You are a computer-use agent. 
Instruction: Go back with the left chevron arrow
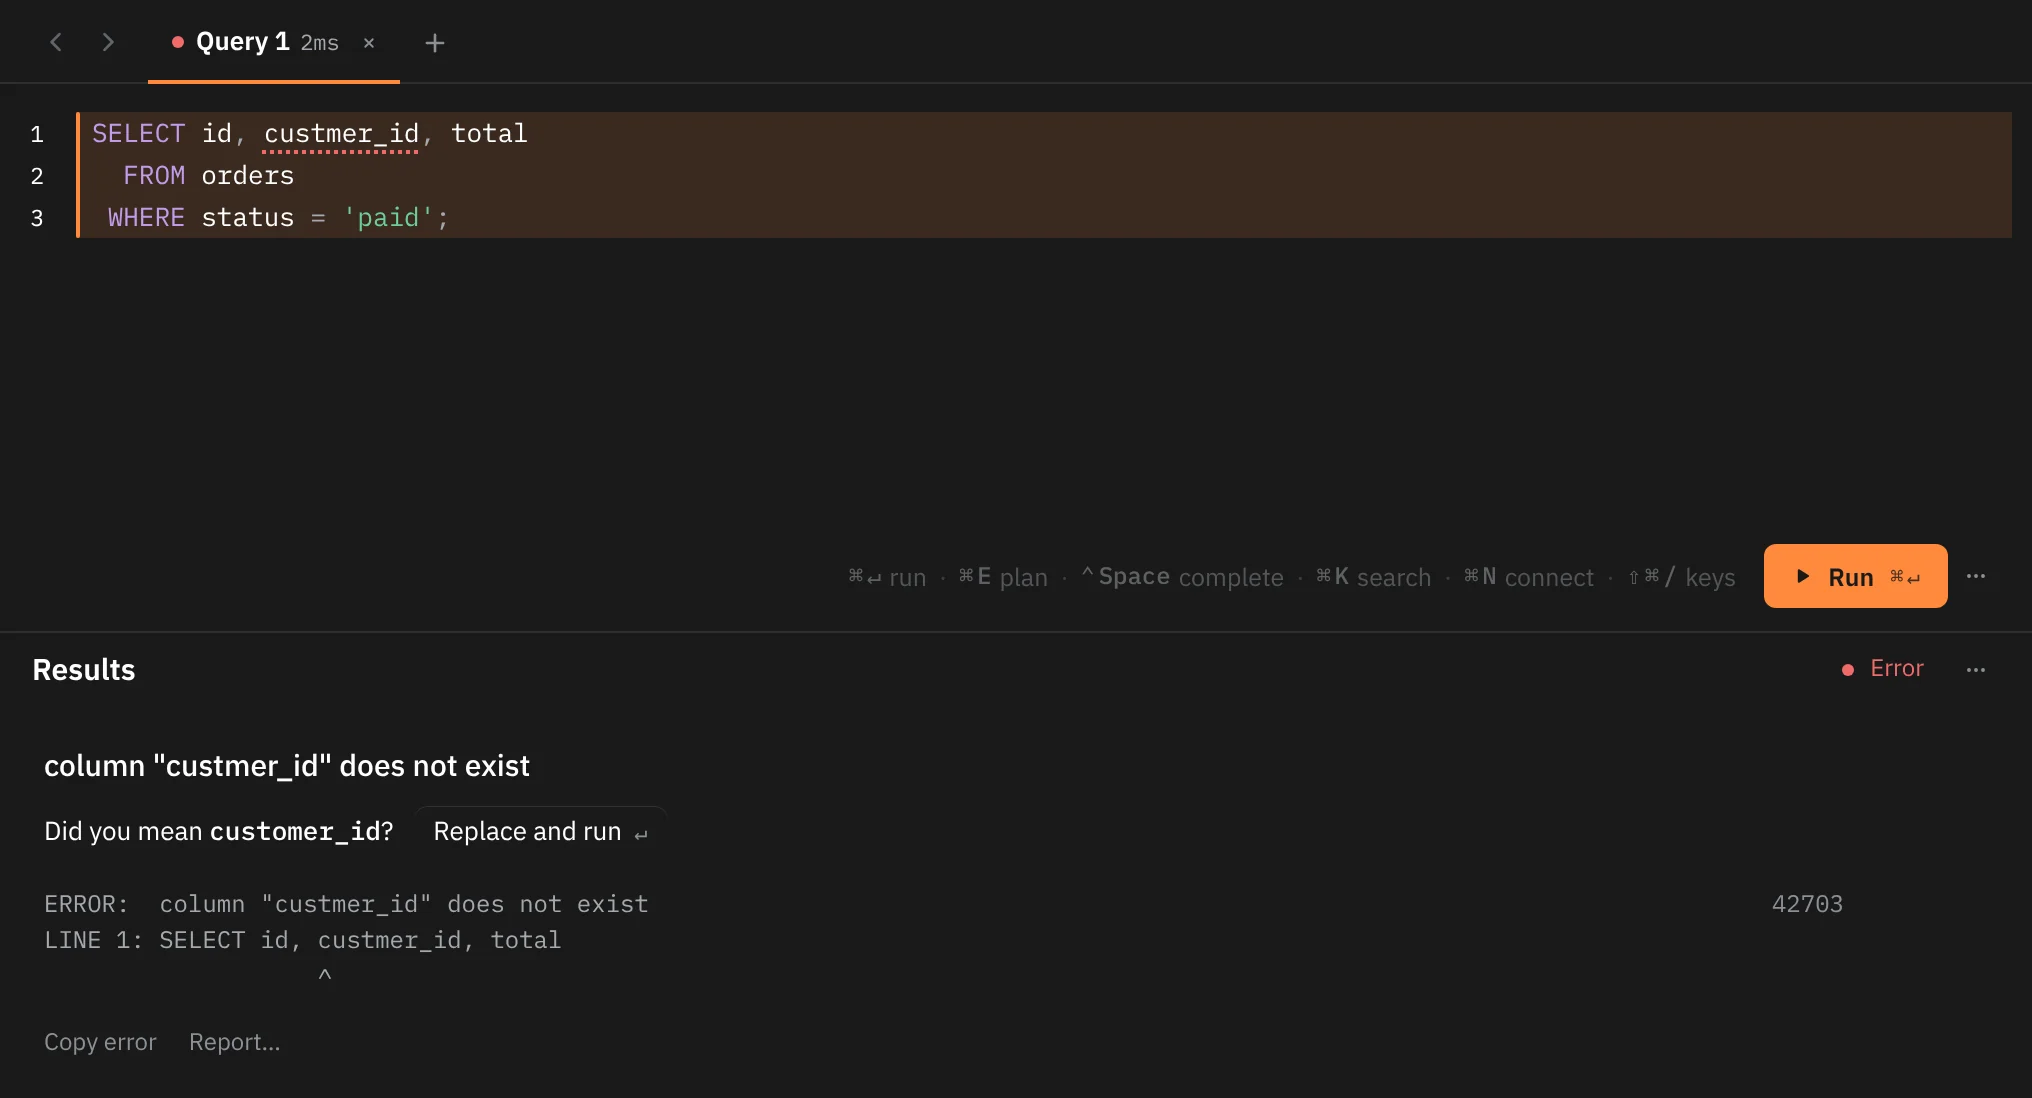[56, 42]
